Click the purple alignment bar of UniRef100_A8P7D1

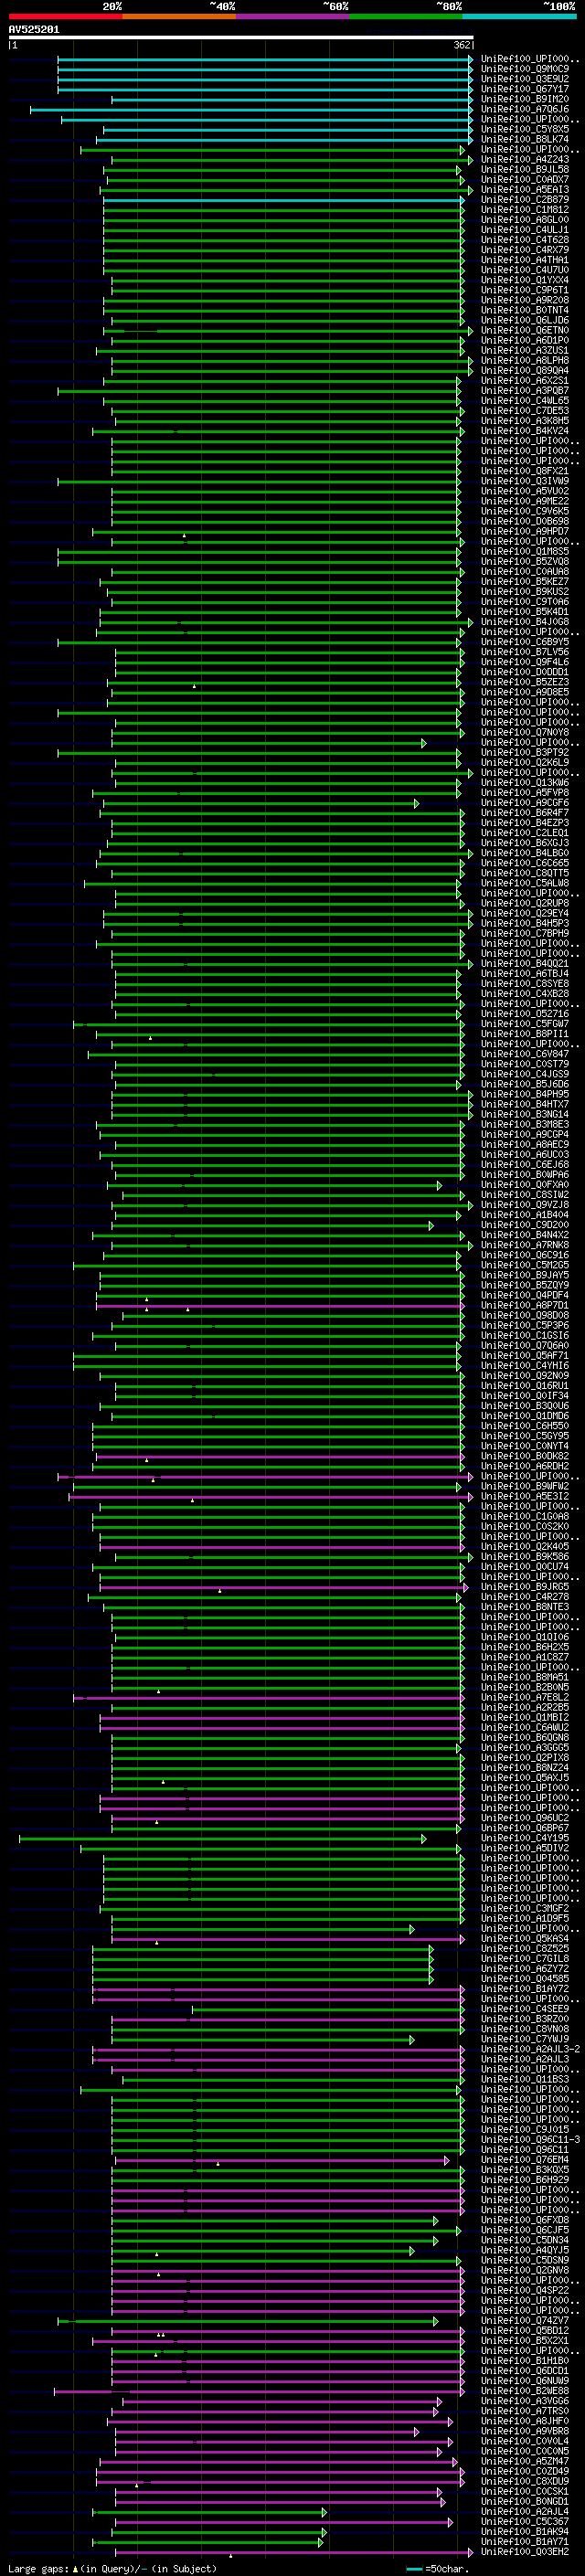coord(280,1306)
